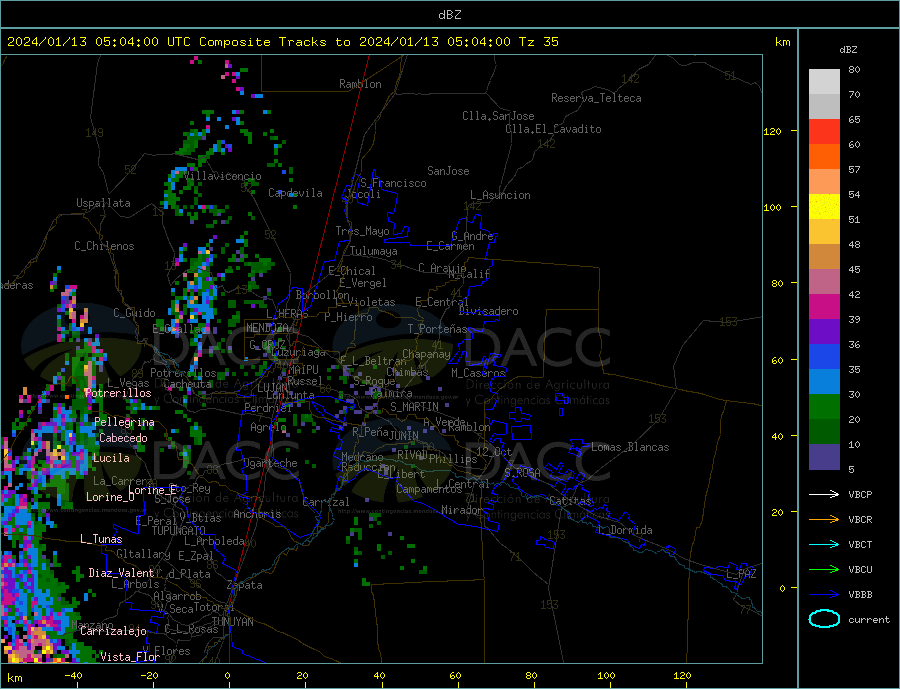The image size is (900, 689).
Task: Pick the magenta swatch between 42 and 39
Action: (x=824, y=307)
